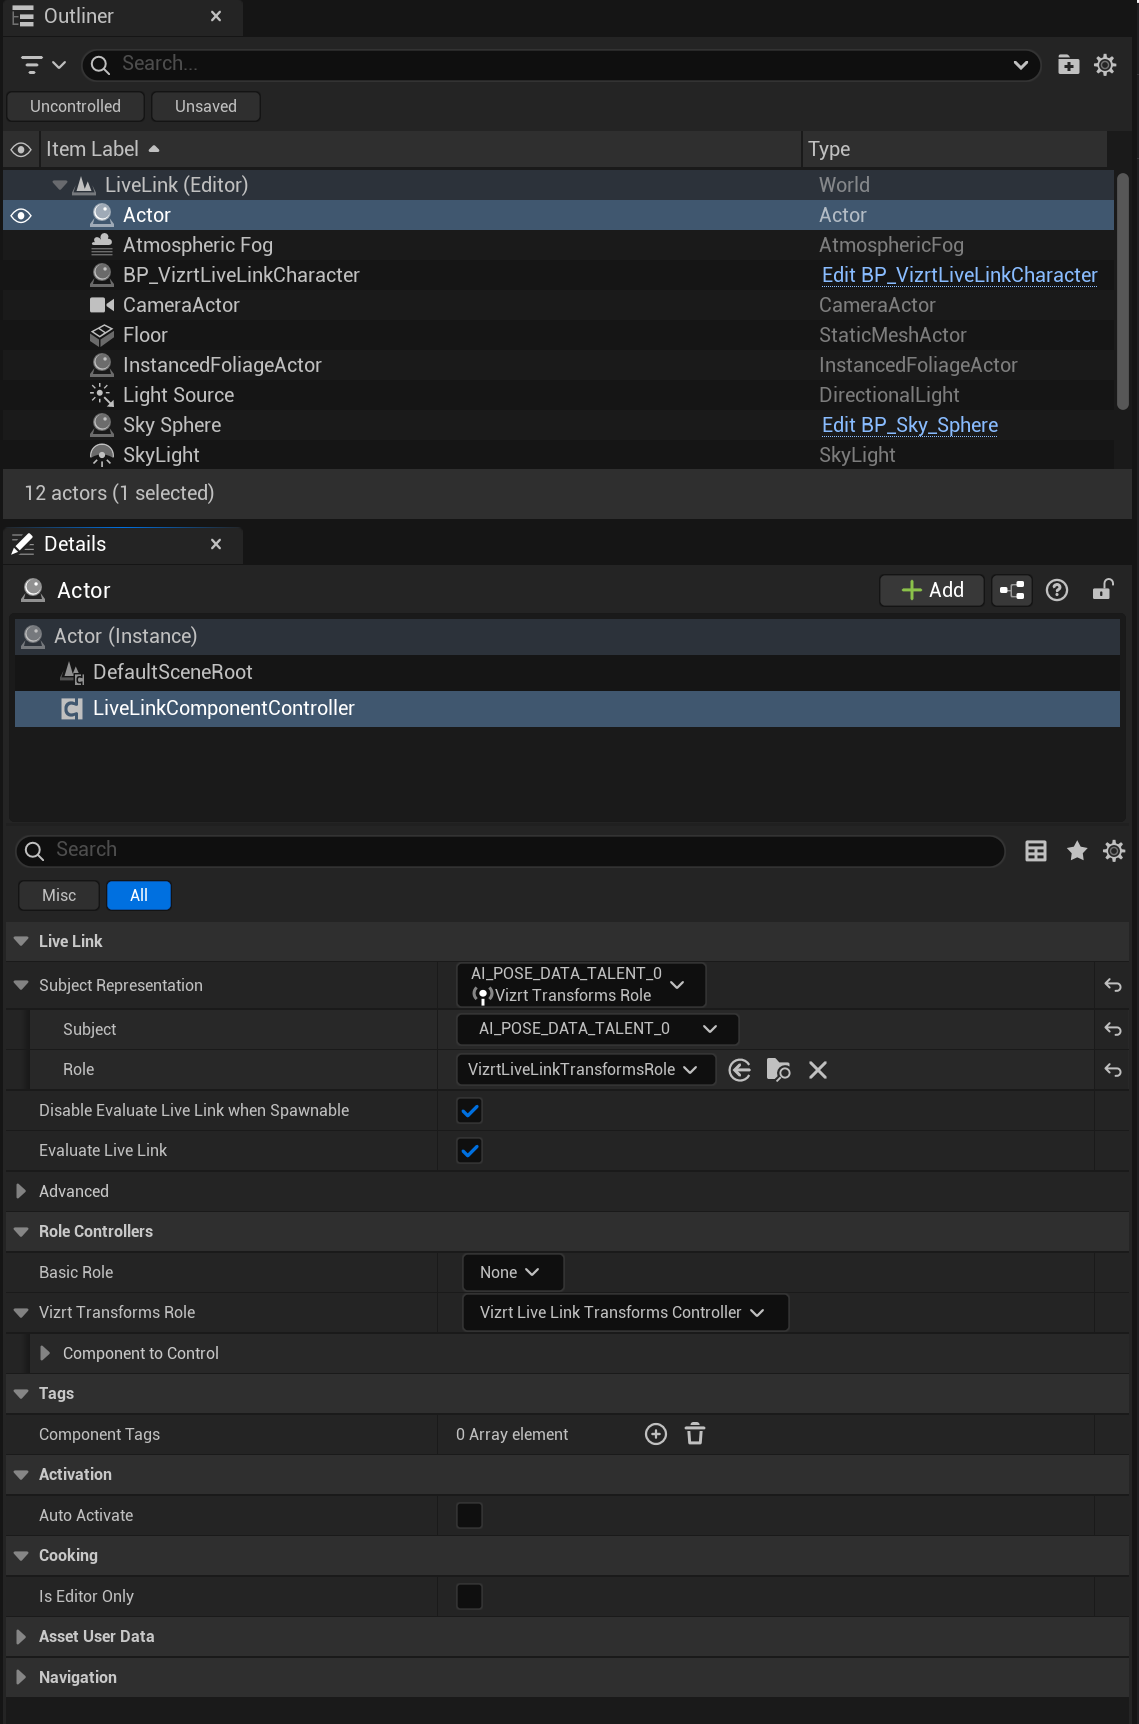Viewport: 1139px width, 1724px height.
Task: Open the Basic Role None dropdown
Action: (x=512, y=1273)
